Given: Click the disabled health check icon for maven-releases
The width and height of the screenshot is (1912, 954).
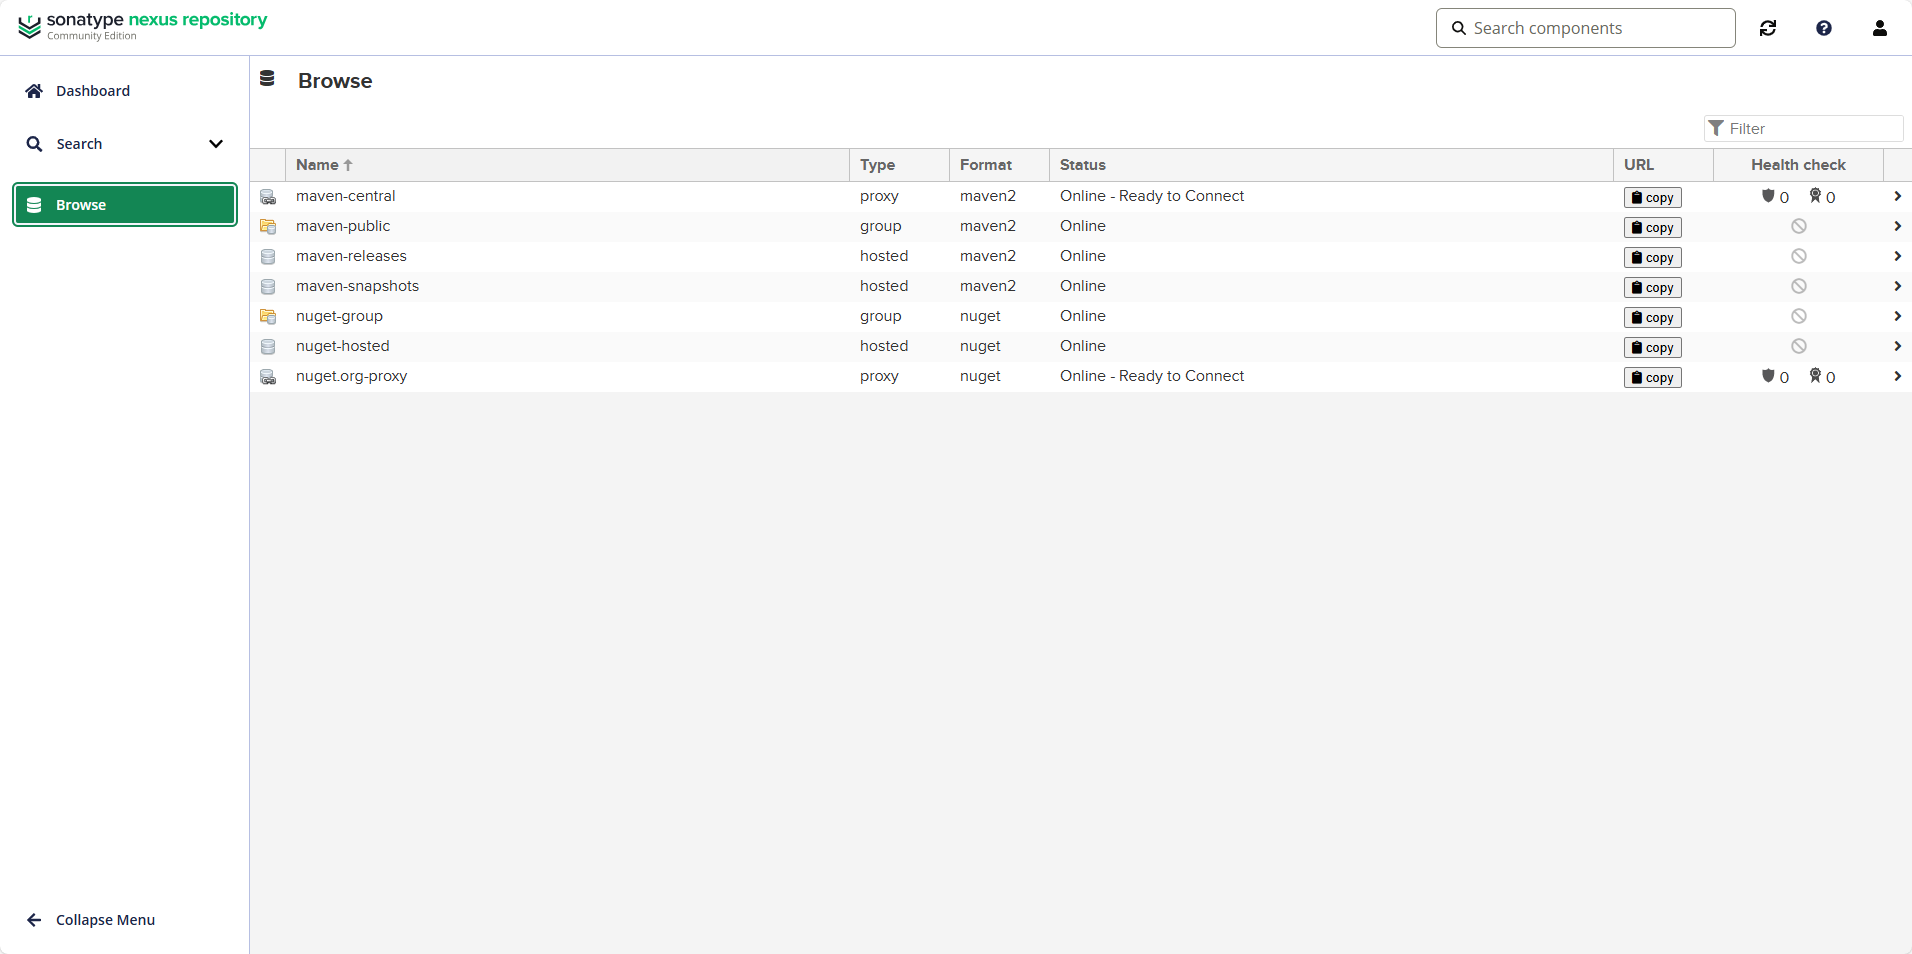Looking at the screenshot, I should click(x=1798, y=257).
